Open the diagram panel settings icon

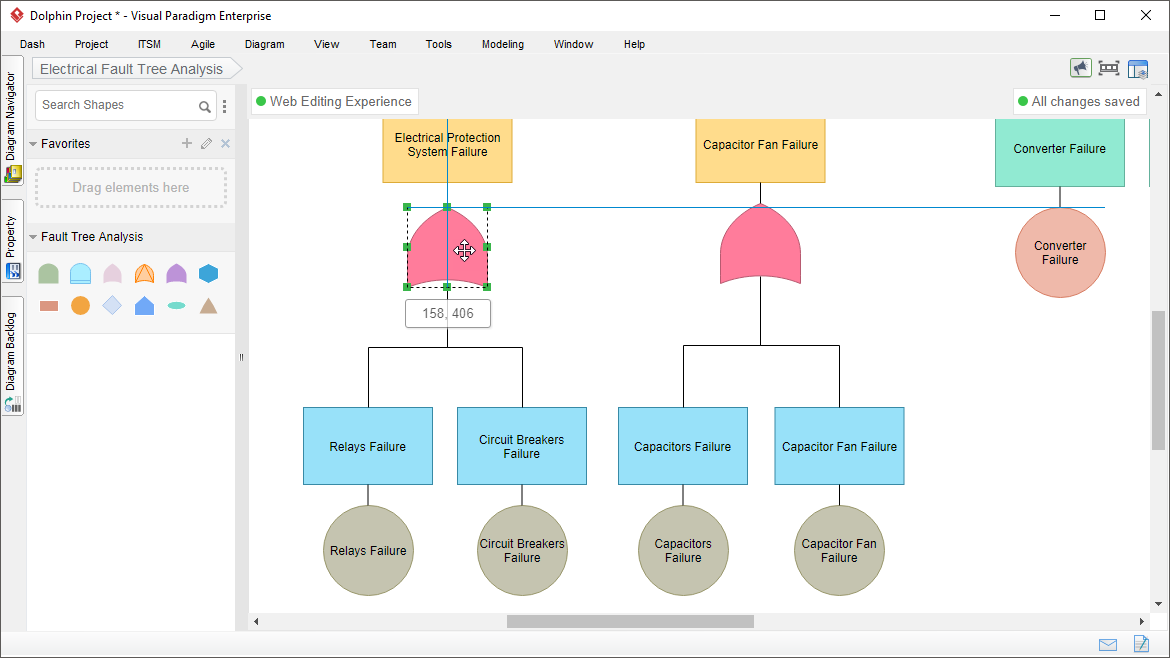pyautogui.click(x=1138, y=69)
